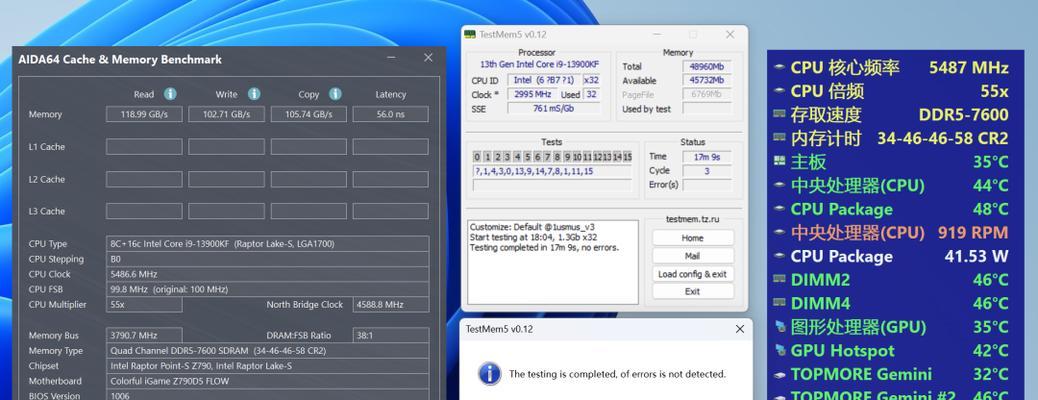Click icon beside green 中央处理器(CPU) 44°C row
The image size is (1038, 400).
(x=779, y=185)
